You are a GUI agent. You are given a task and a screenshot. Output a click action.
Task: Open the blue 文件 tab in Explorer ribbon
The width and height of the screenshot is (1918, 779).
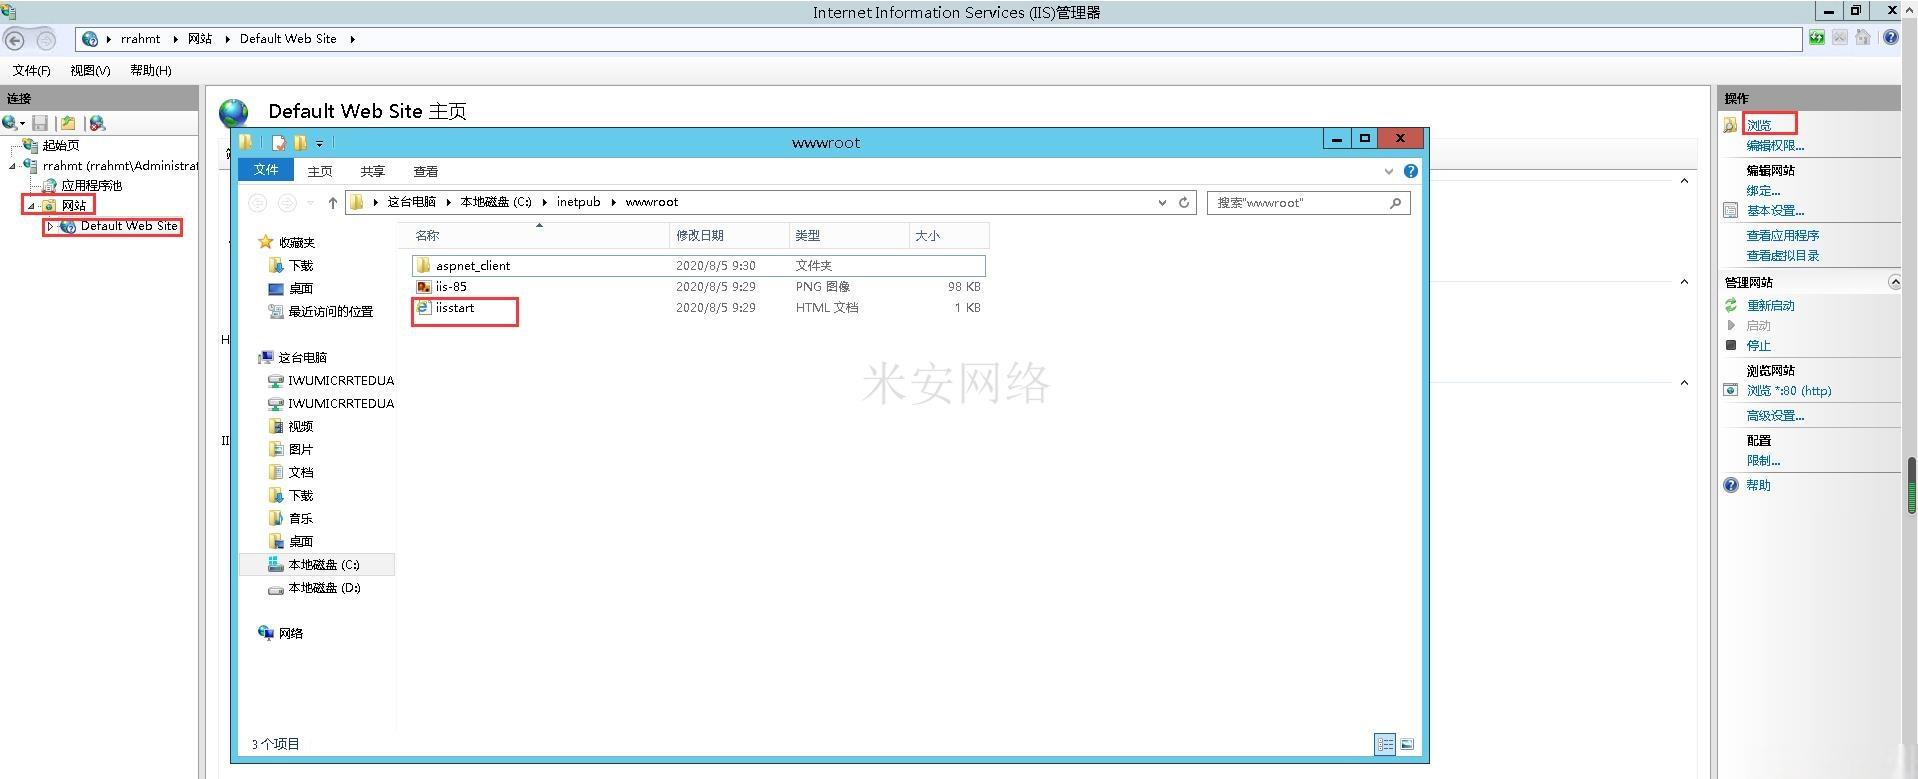click(x=266, y=170)
